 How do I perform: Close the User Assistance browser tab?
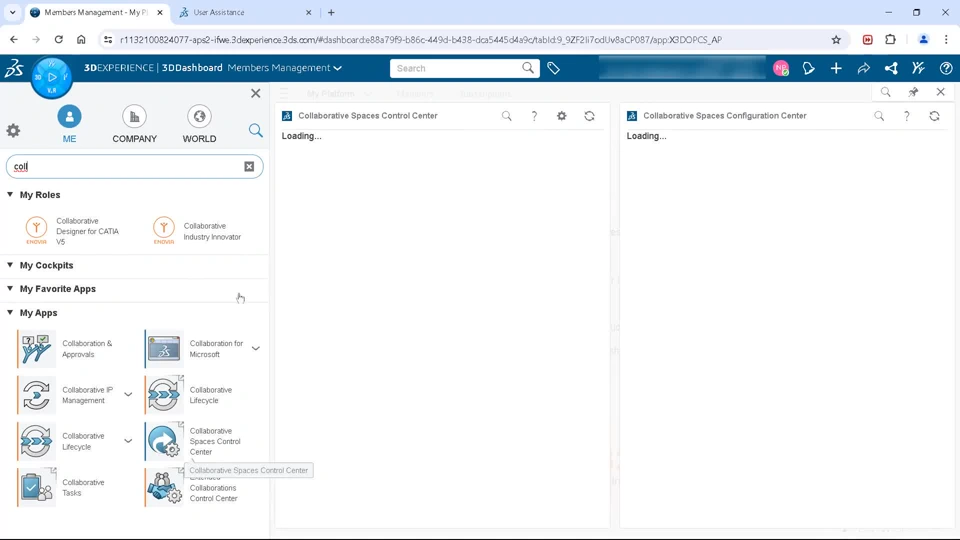point(309,12)
